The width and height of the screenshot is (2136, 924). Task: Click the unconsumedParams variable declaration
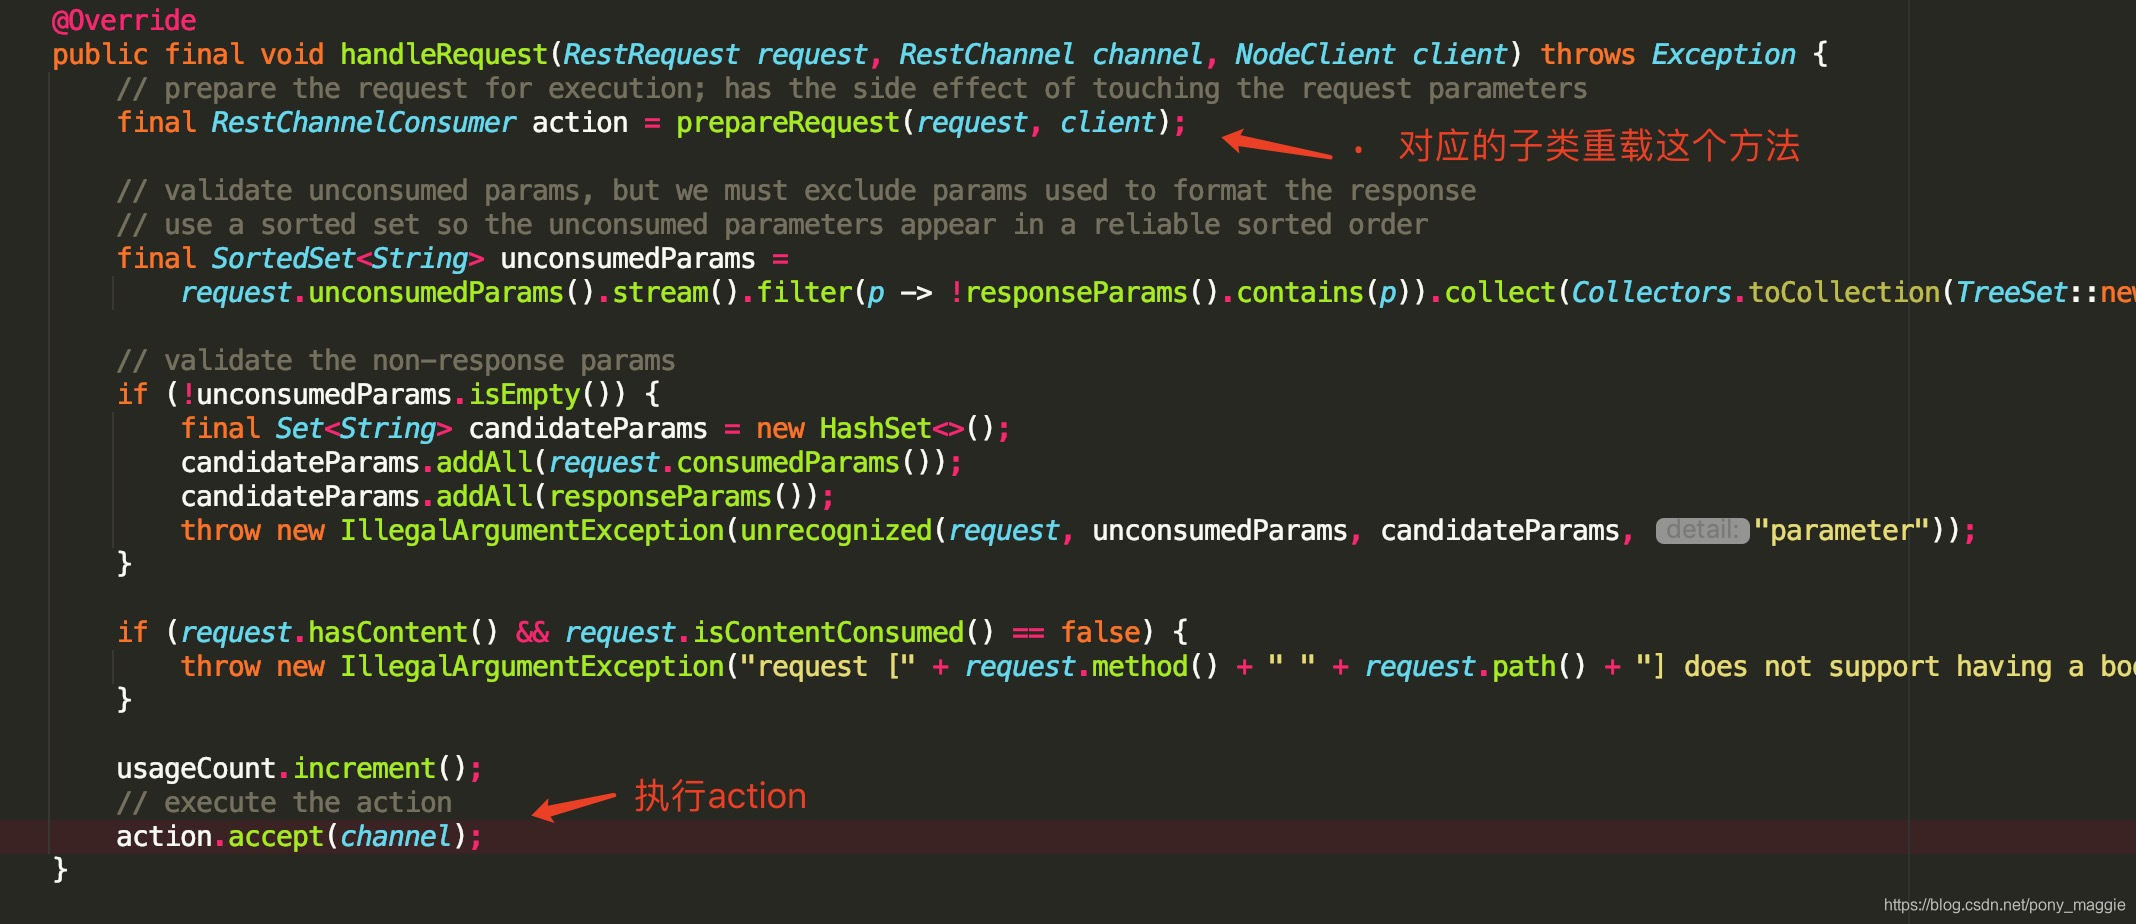(x=628, y=258)
